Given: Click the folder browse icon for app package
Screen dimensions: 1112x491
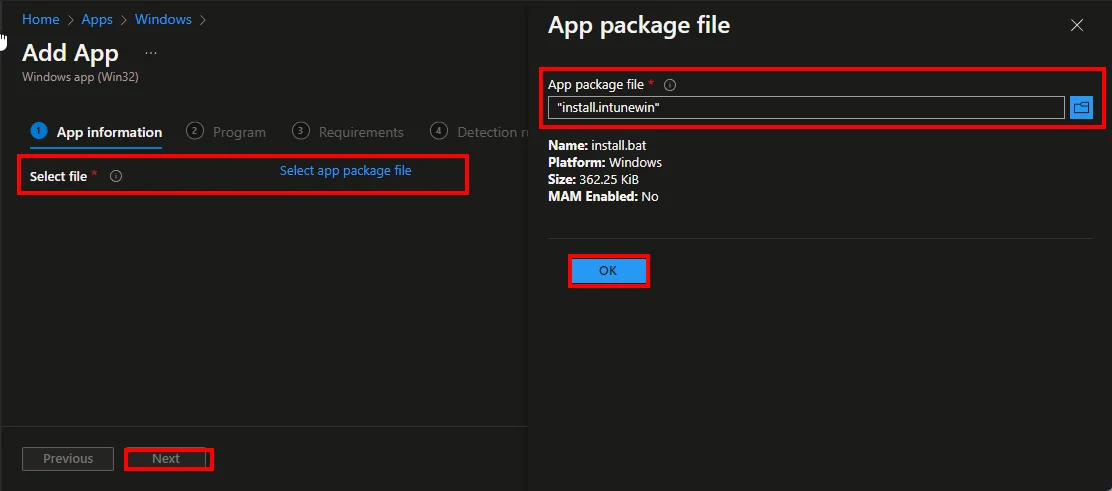Looking at the screenshot, I should point(1081,108).
